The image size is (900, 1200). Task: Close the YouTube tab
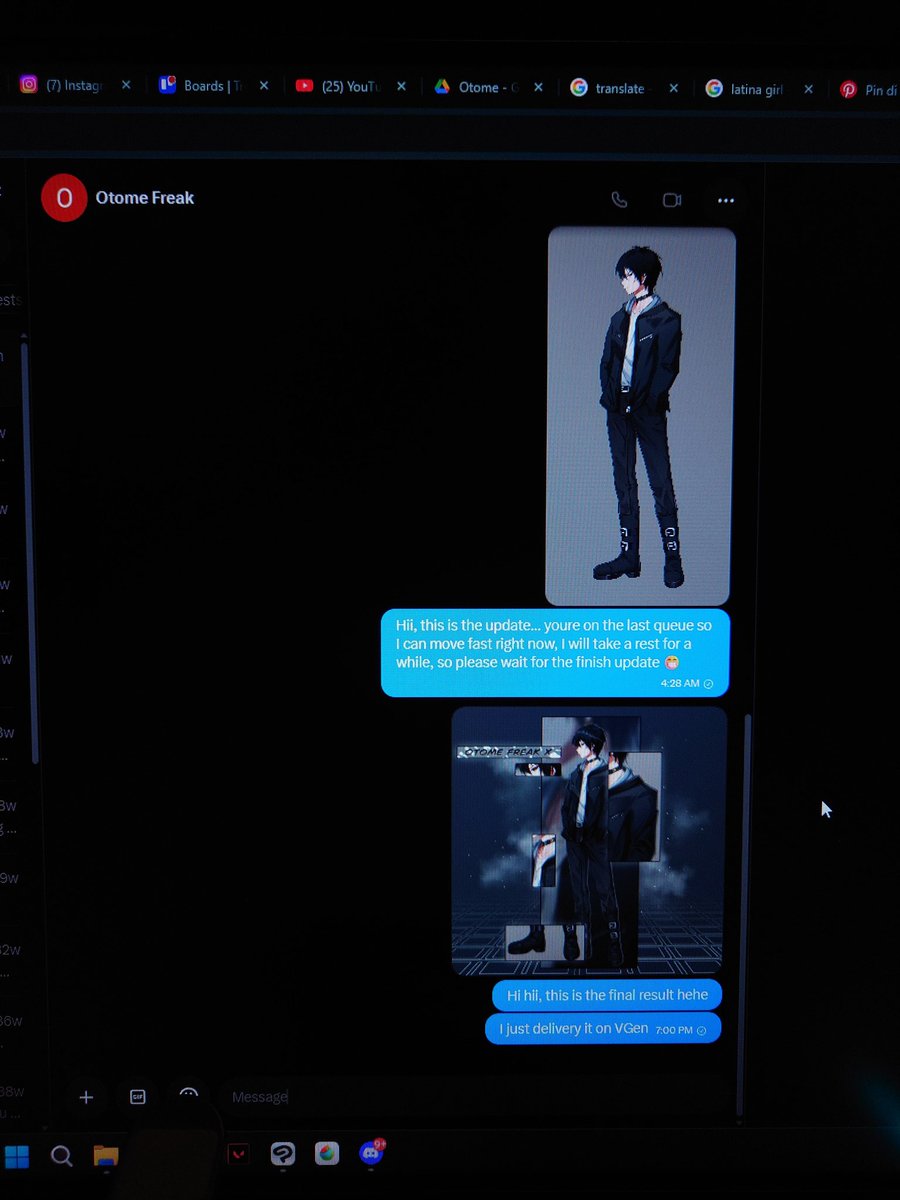(x=401, y=87)
